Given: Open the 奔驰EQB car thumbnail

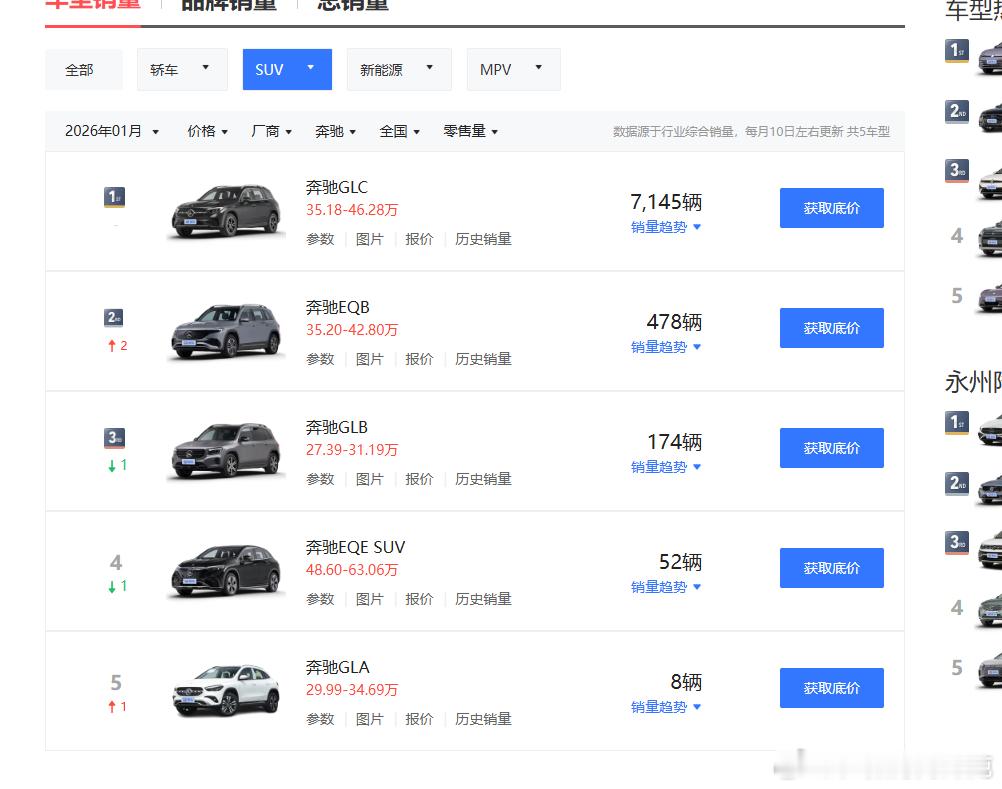Looking at the screenshot, I should coord(226,331).
